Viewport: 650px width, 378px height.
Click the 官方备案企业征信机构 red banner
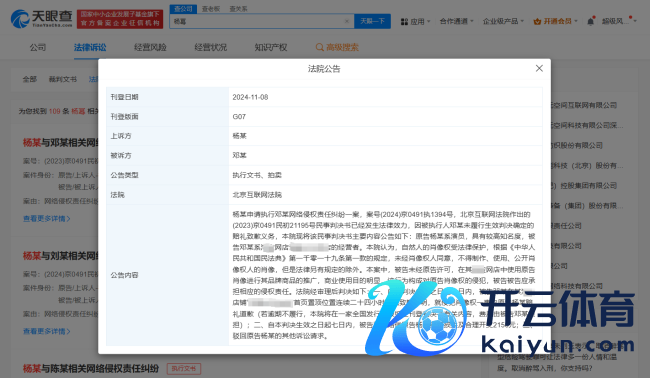120,19
